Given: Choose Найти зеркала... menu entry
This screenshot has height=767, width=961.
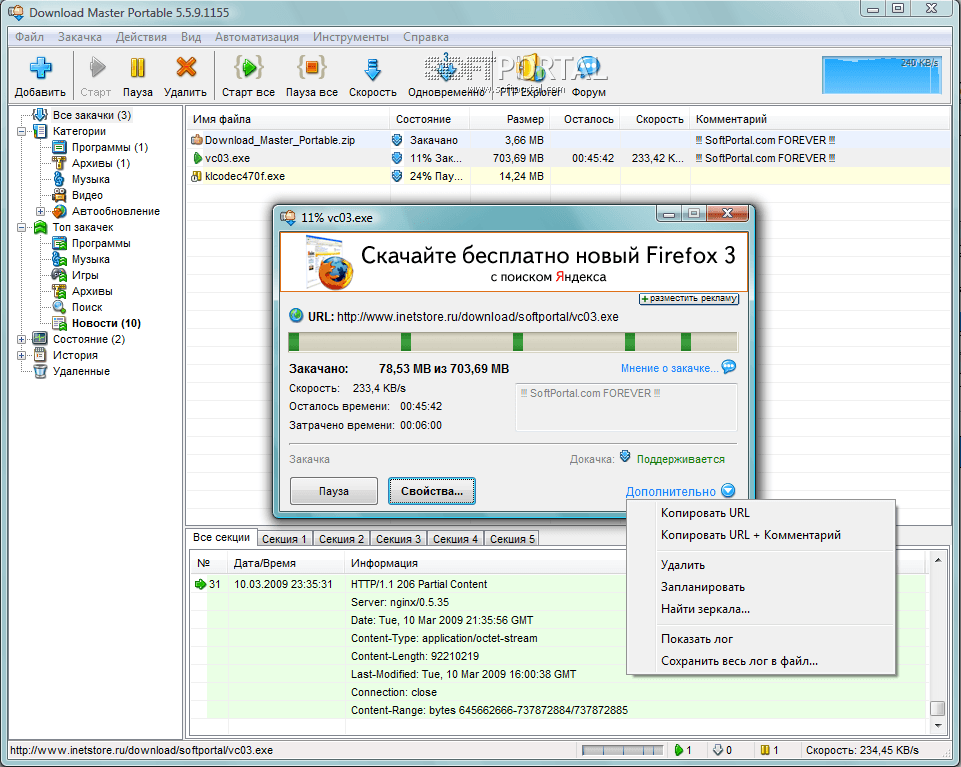Looking at the screenshot, I should tap(761, 609).
